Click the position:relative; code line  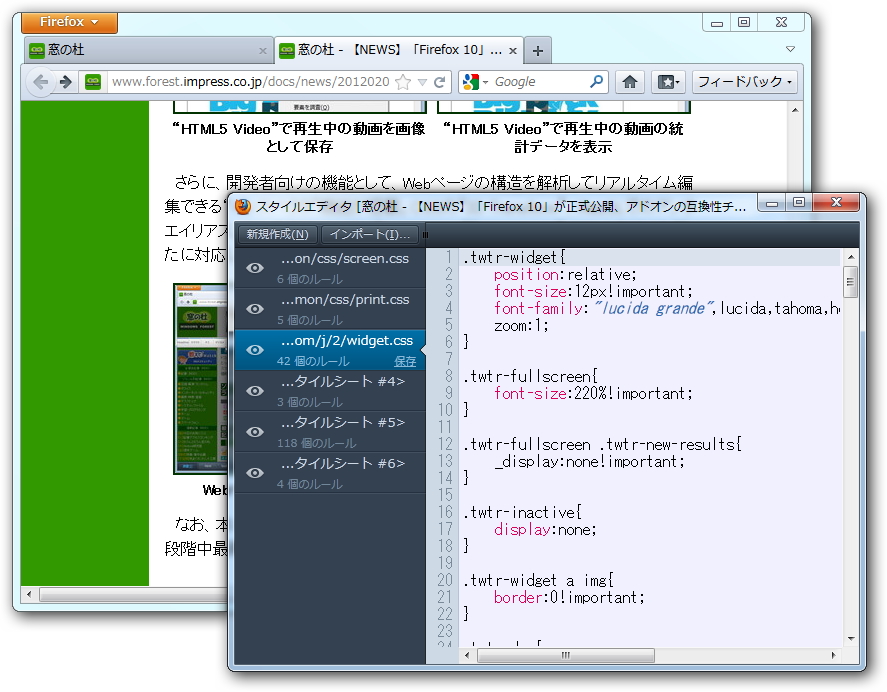click(565, 274)
